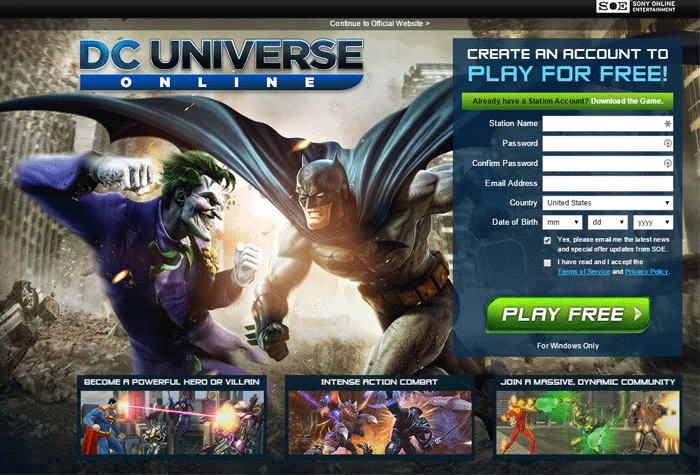The width and height of the screenshot is (700, 475).
Task: Click the key icon in Password field
Action: [667, 143]
